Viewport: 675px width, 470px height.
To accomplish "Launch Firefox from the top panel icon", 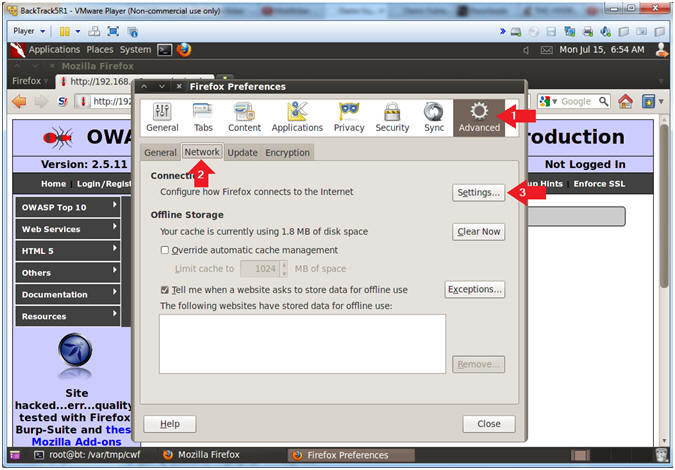I will click(184, 50).
